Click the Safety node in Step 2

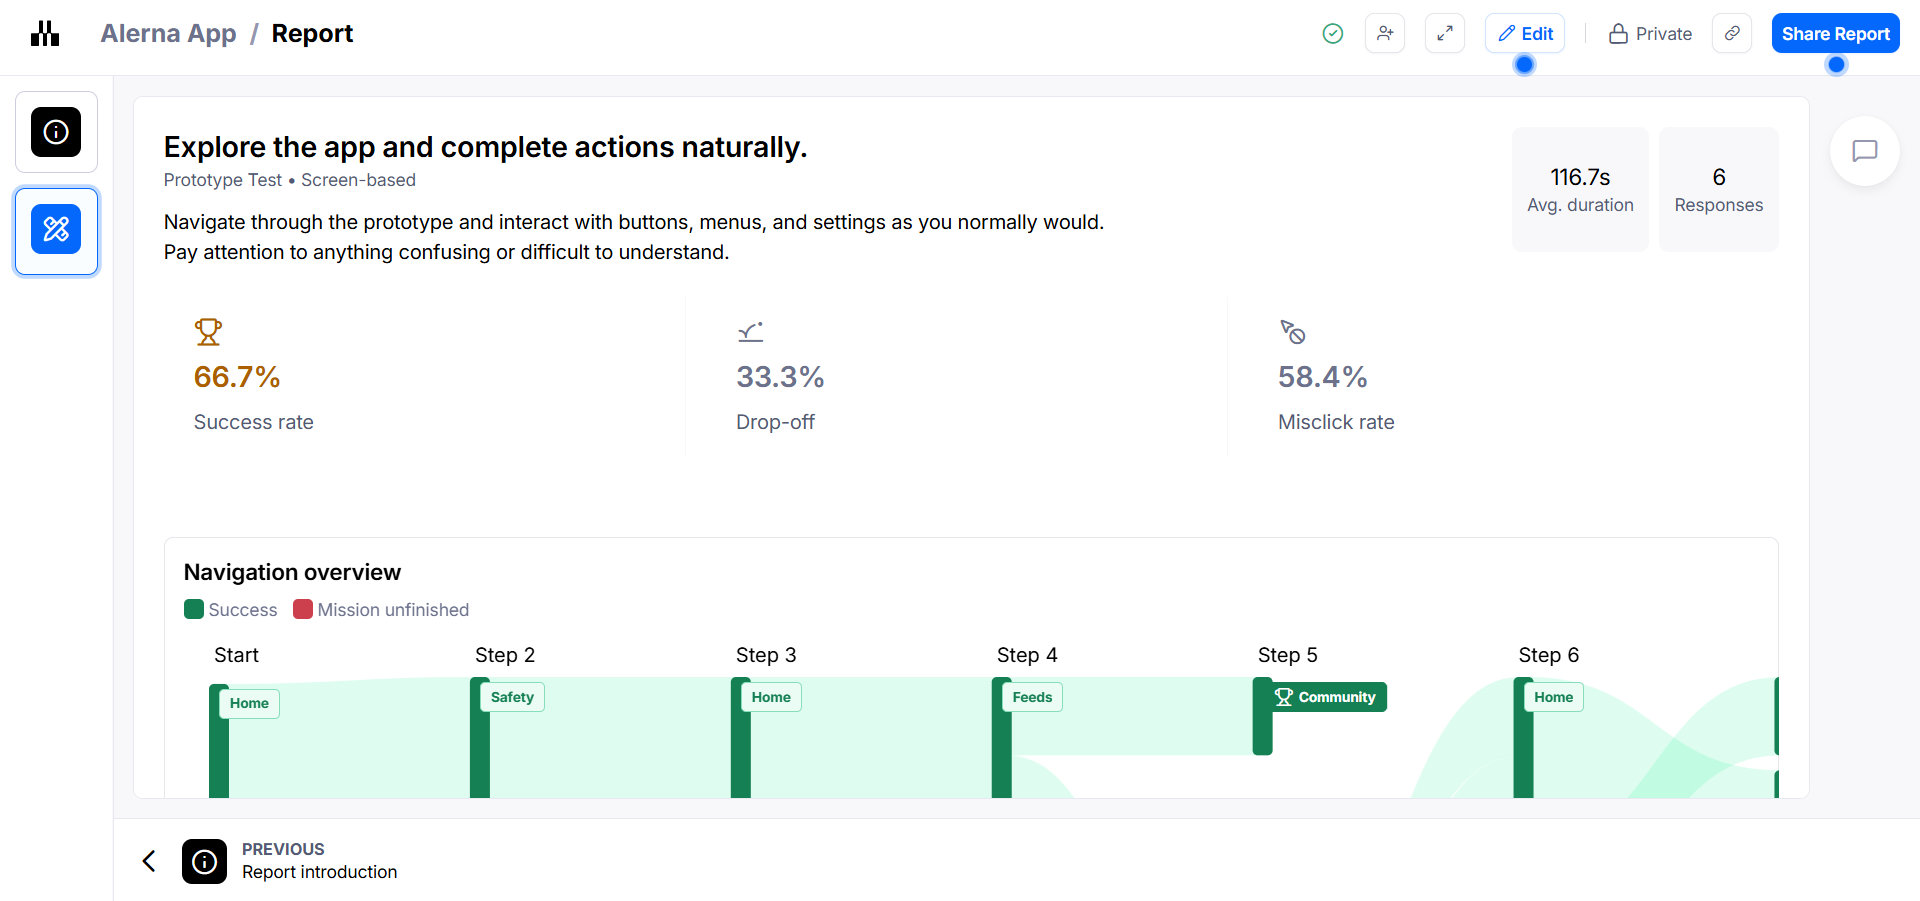pos(512,697)
